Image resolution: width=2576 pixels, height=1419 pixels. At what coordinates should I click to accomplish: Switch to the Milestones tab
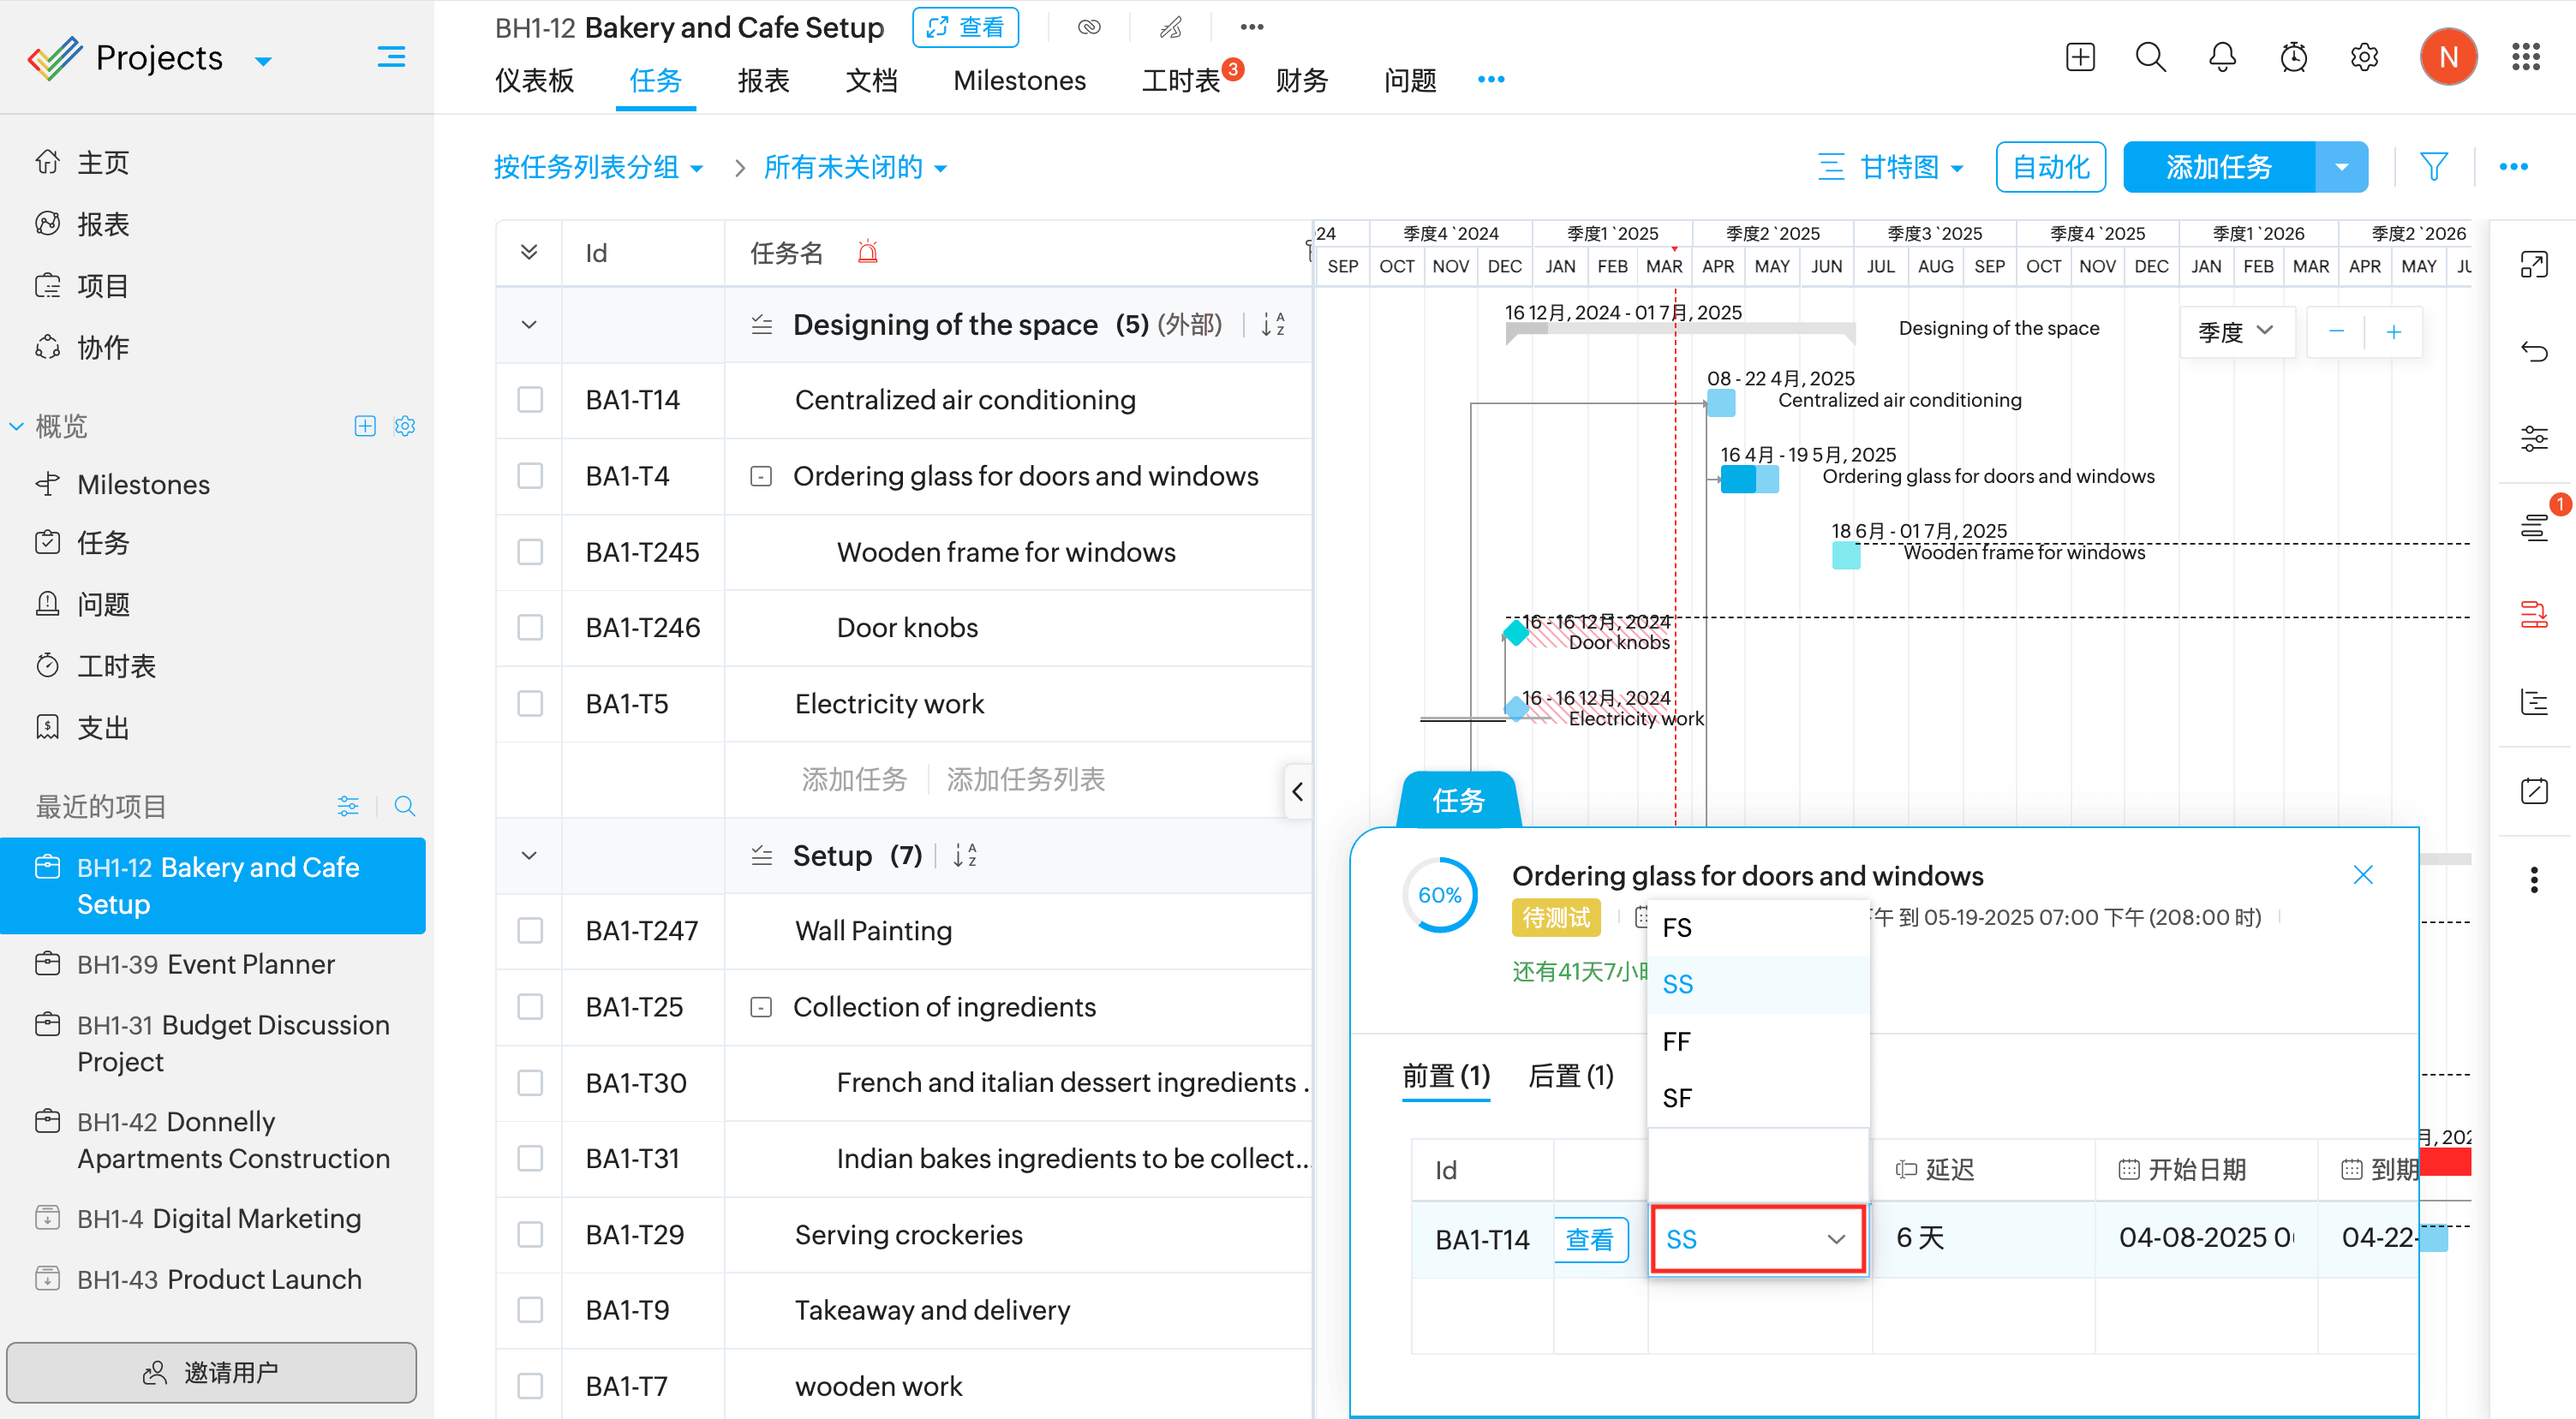tap(1019, 81)
